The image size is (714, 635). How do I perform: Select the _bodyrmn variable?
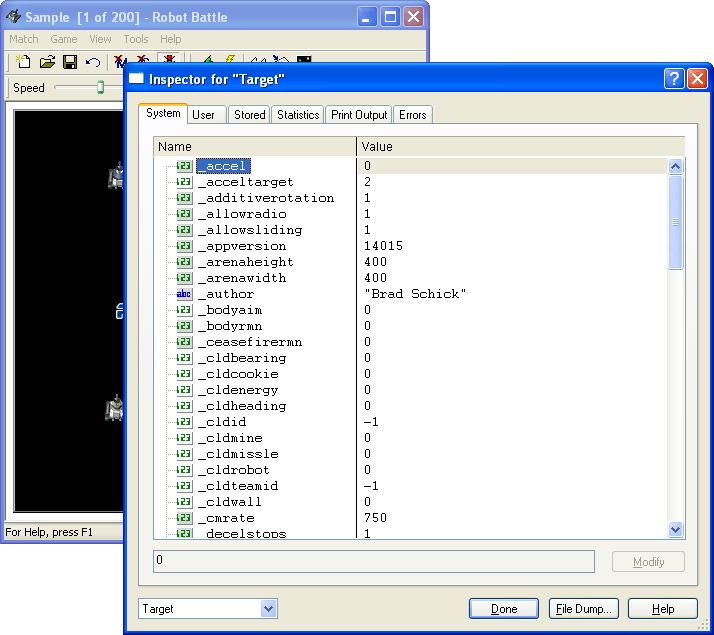point(230,326)
